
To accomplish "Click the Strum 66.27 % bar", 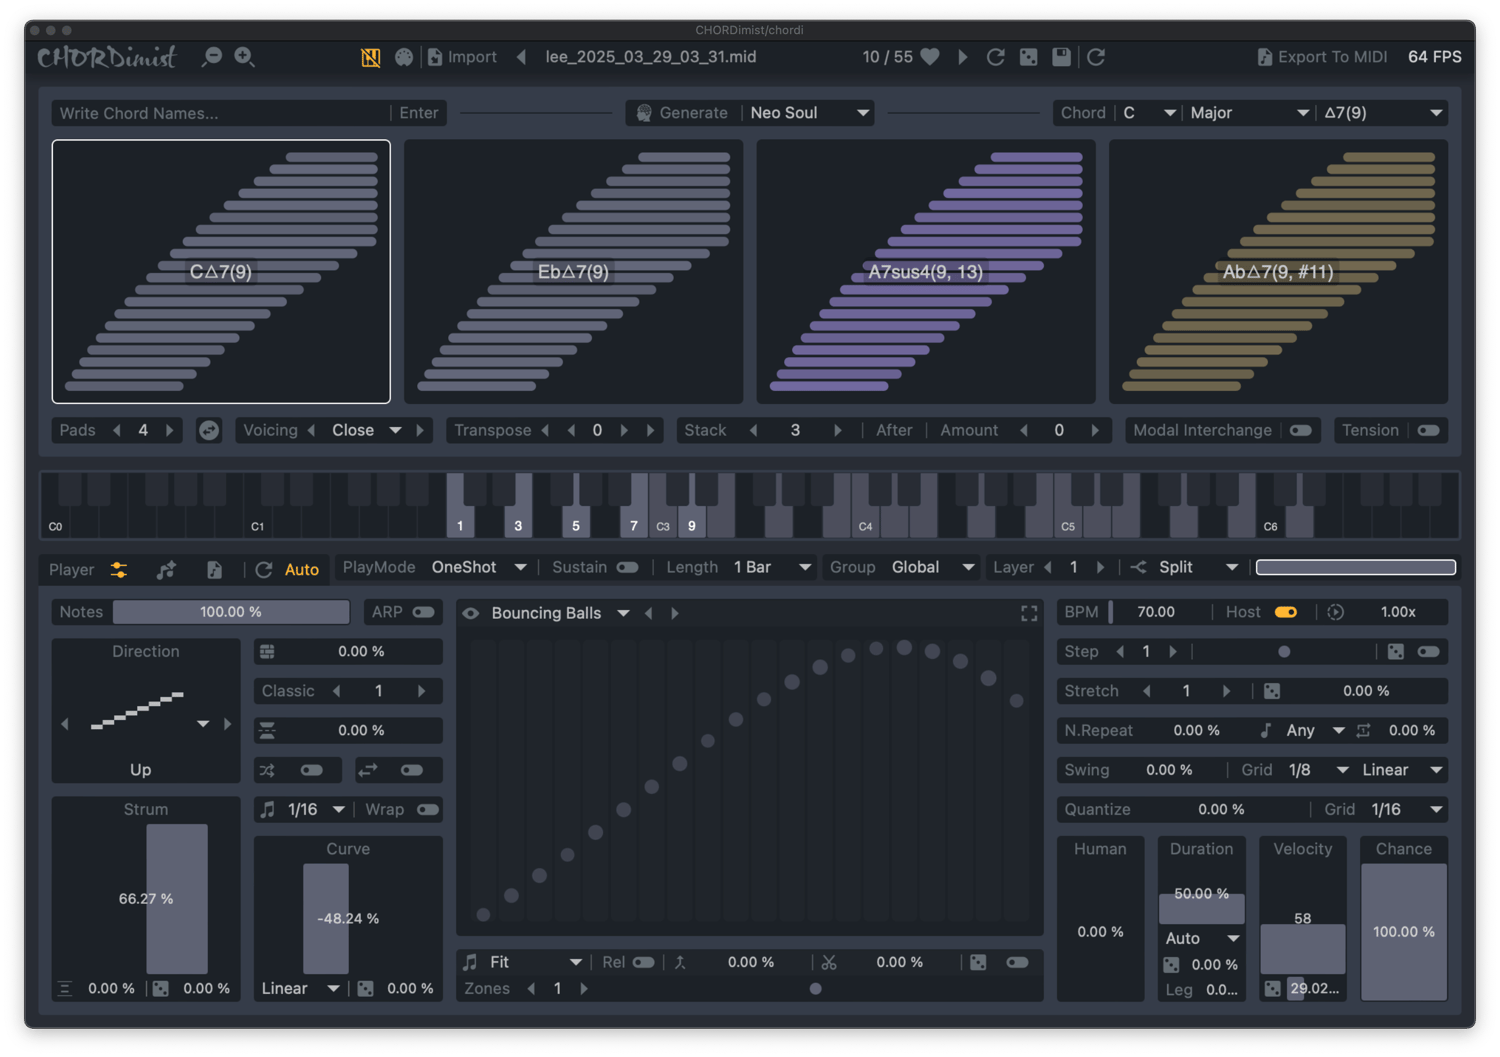I will [177, 898].
